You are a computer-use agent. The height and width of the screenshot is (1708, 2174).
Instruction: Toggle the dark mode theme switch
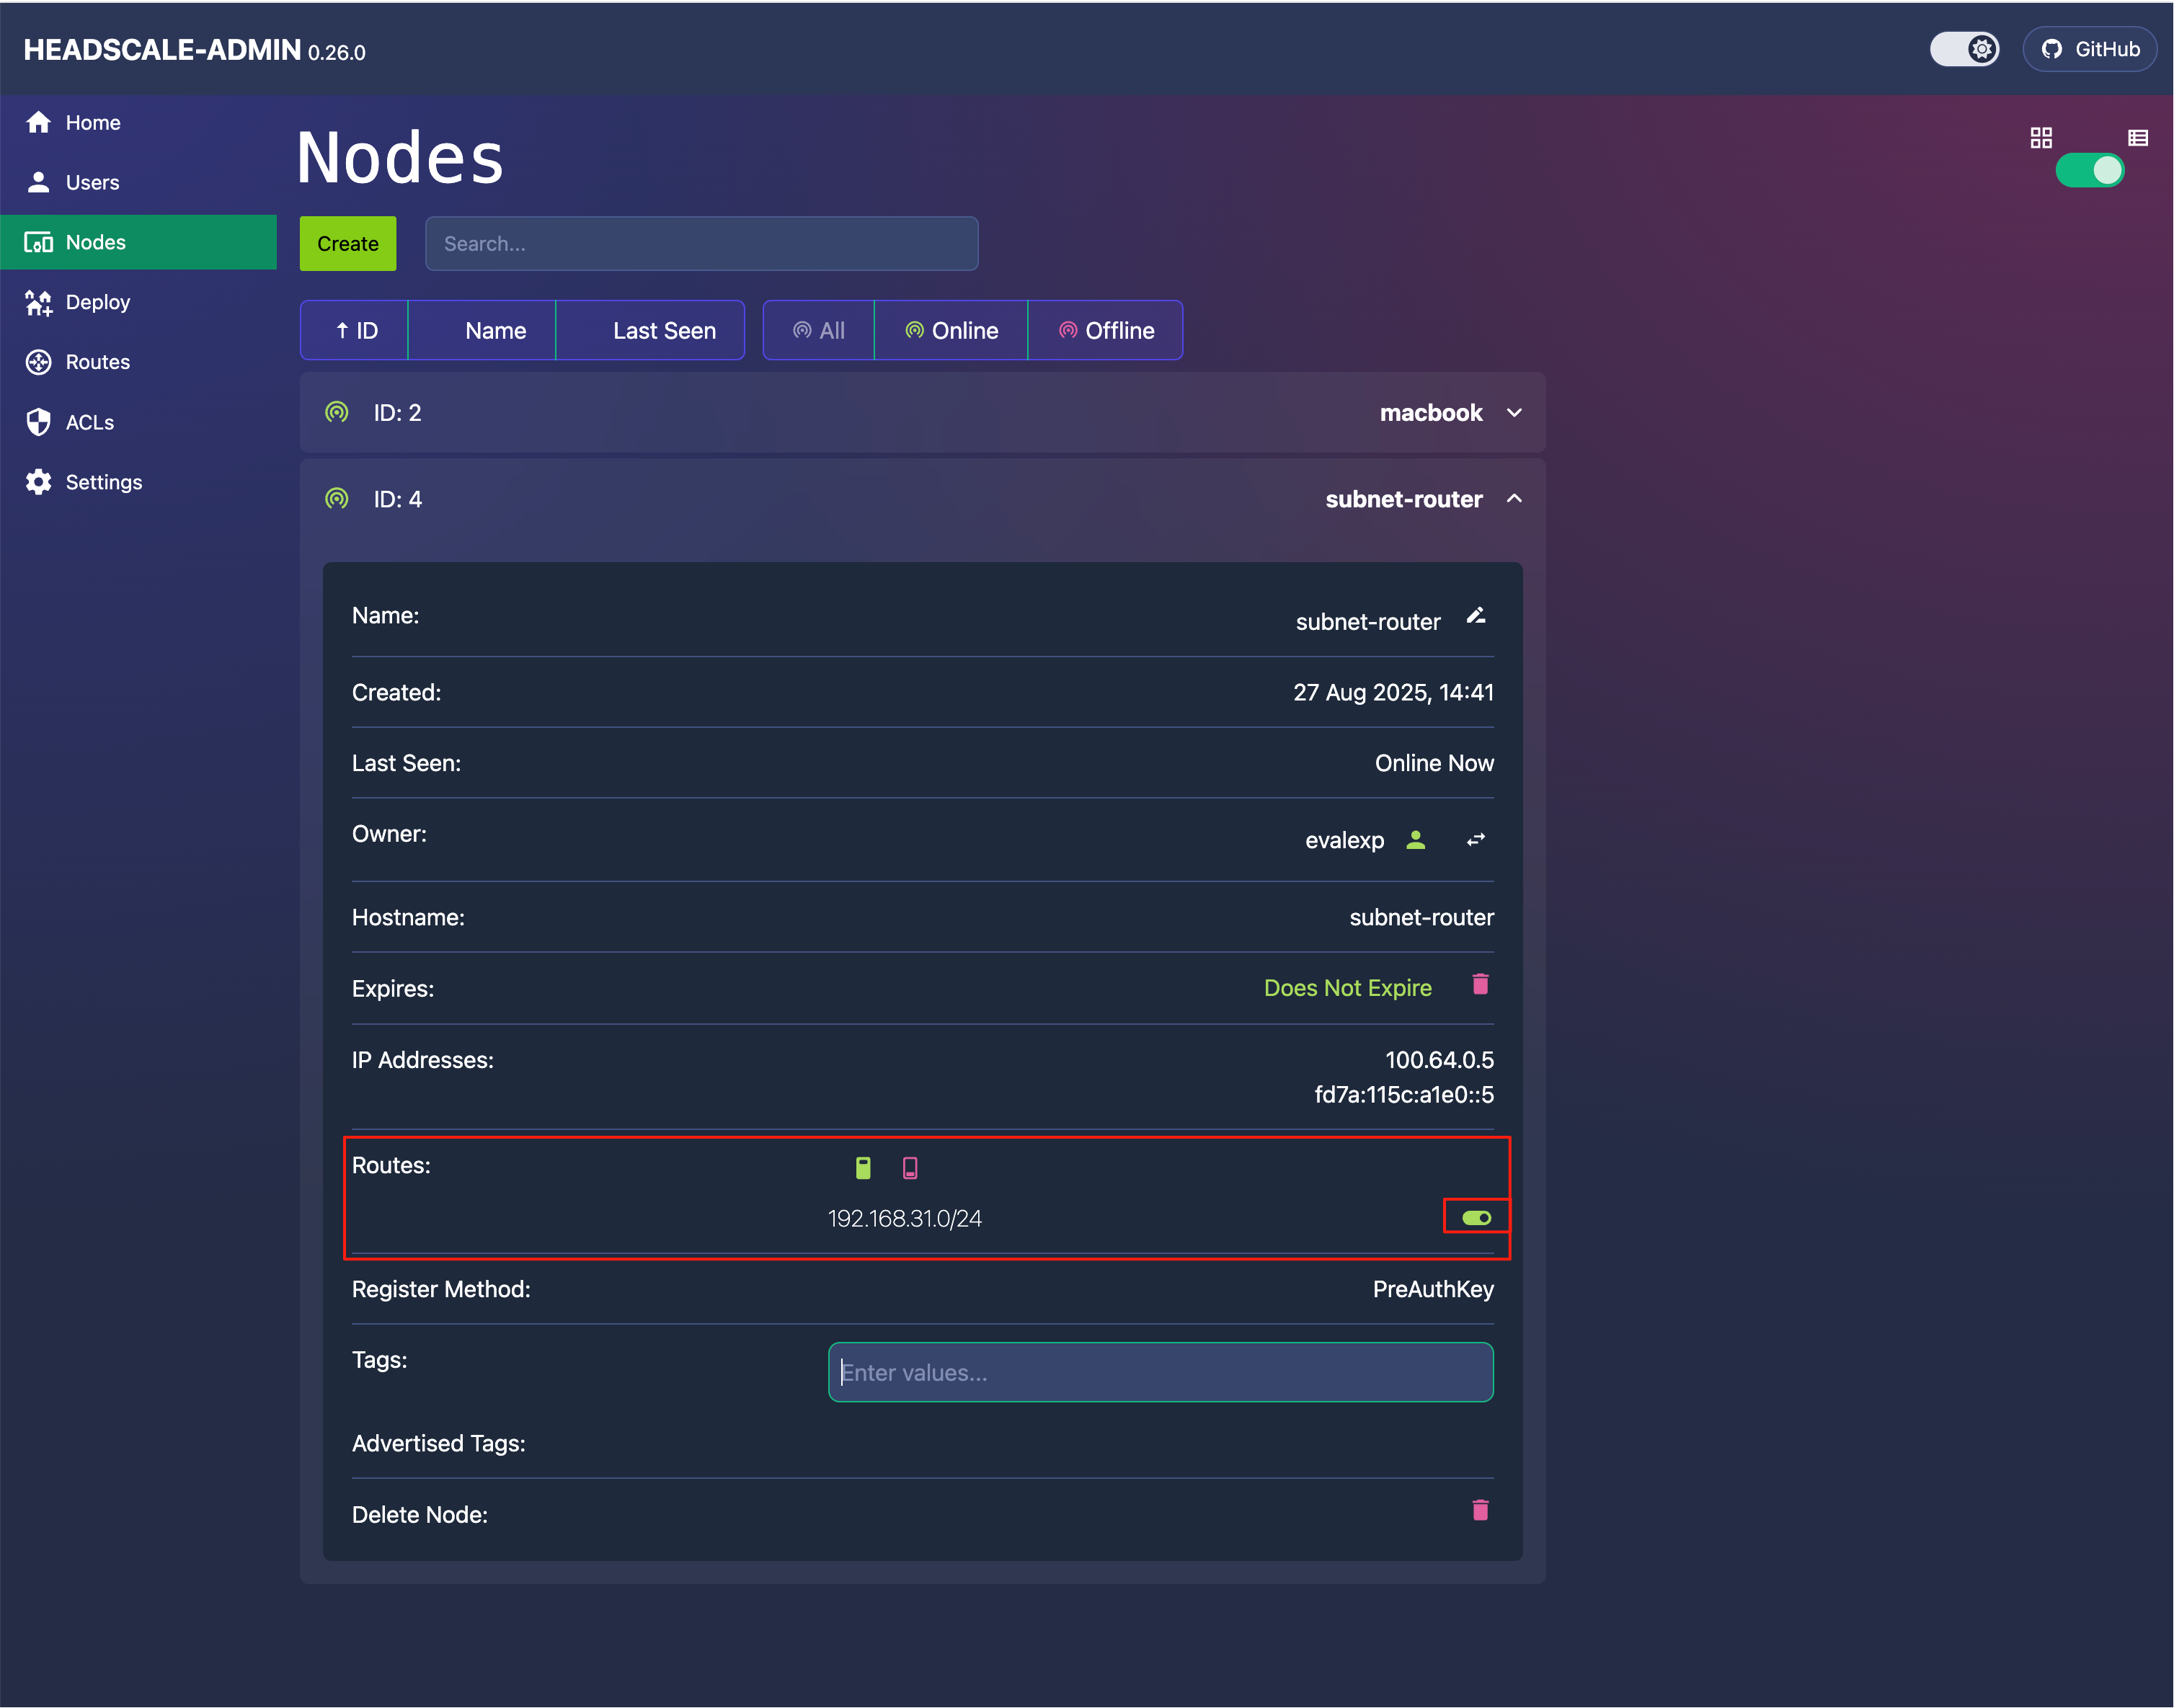click(1964, 49)
